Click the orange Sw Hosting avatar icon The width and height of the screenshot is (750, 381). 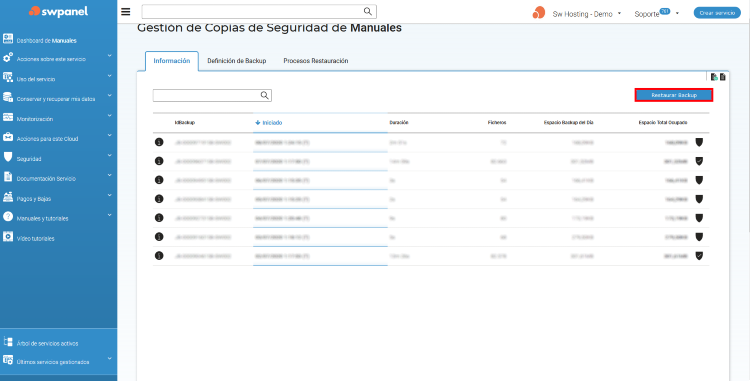pos(539,13)
